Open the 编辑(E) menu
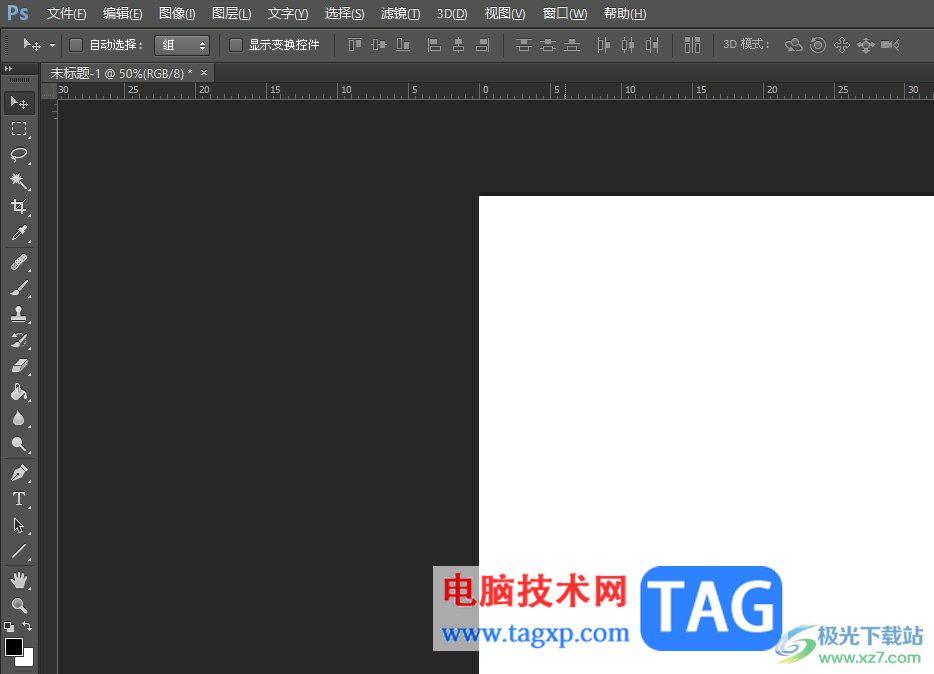934x674 pixels. 122,13
